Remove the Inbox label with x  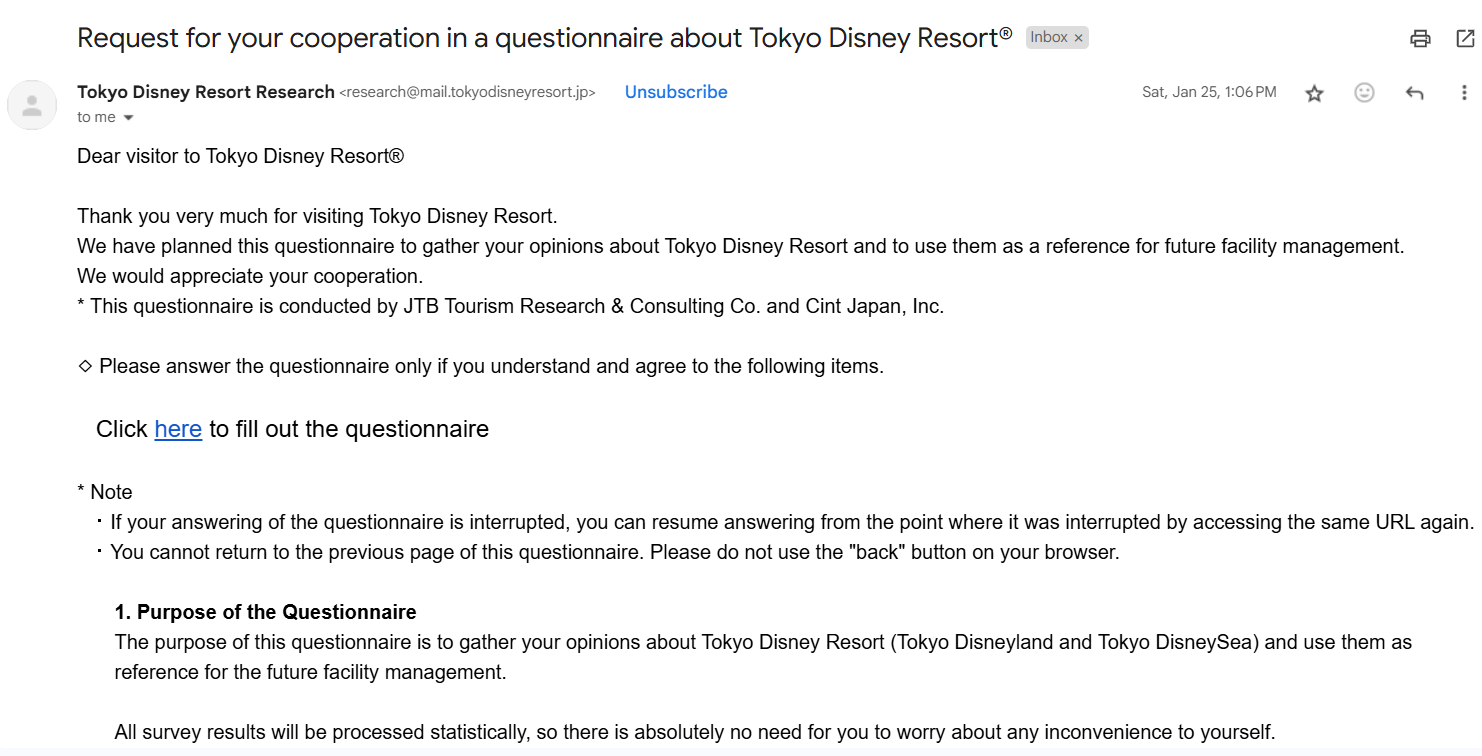(1078, 38)
